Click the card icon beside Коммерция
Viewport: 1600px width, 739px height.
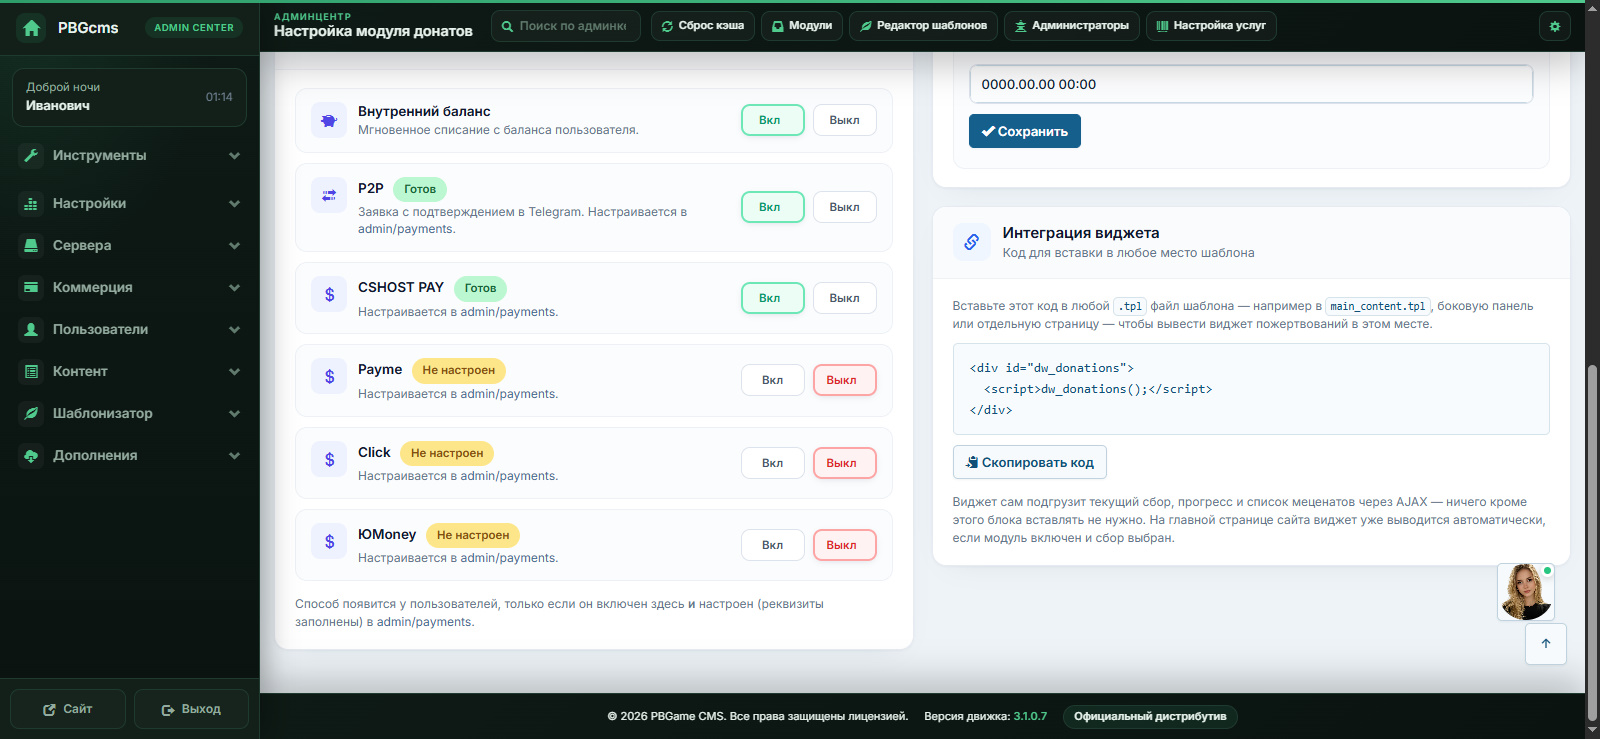(x=31, y=287)
